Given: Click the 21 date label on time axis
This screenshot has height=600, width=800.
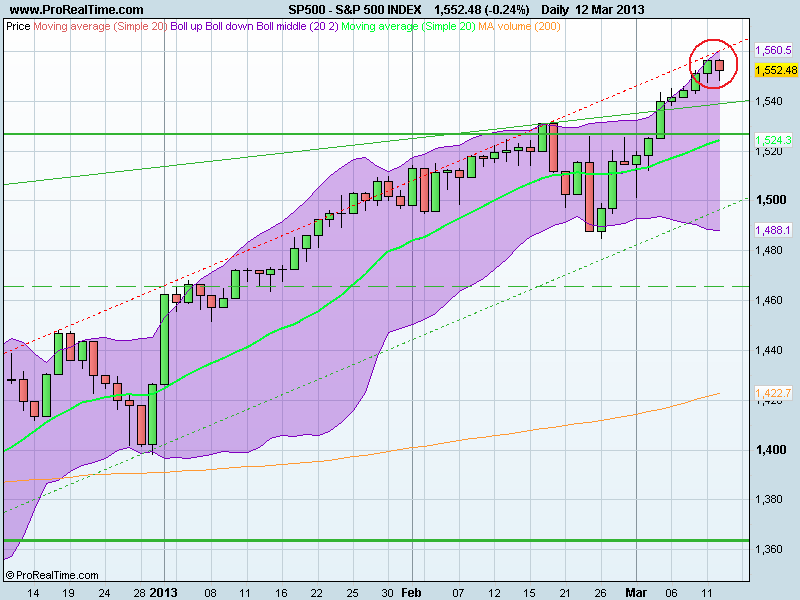Looking at the screenshot, I should click(565, 593).
